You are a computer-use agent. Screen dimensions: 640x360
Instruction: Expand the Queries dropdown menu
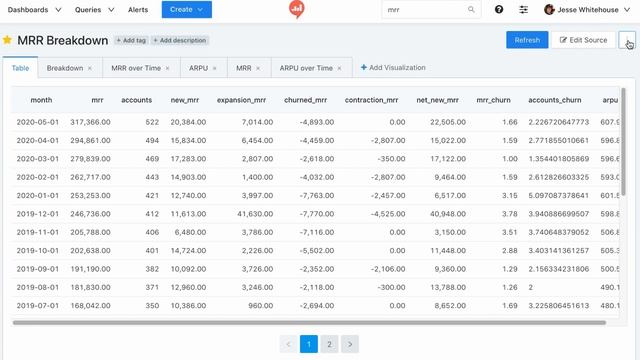(94, 9)
